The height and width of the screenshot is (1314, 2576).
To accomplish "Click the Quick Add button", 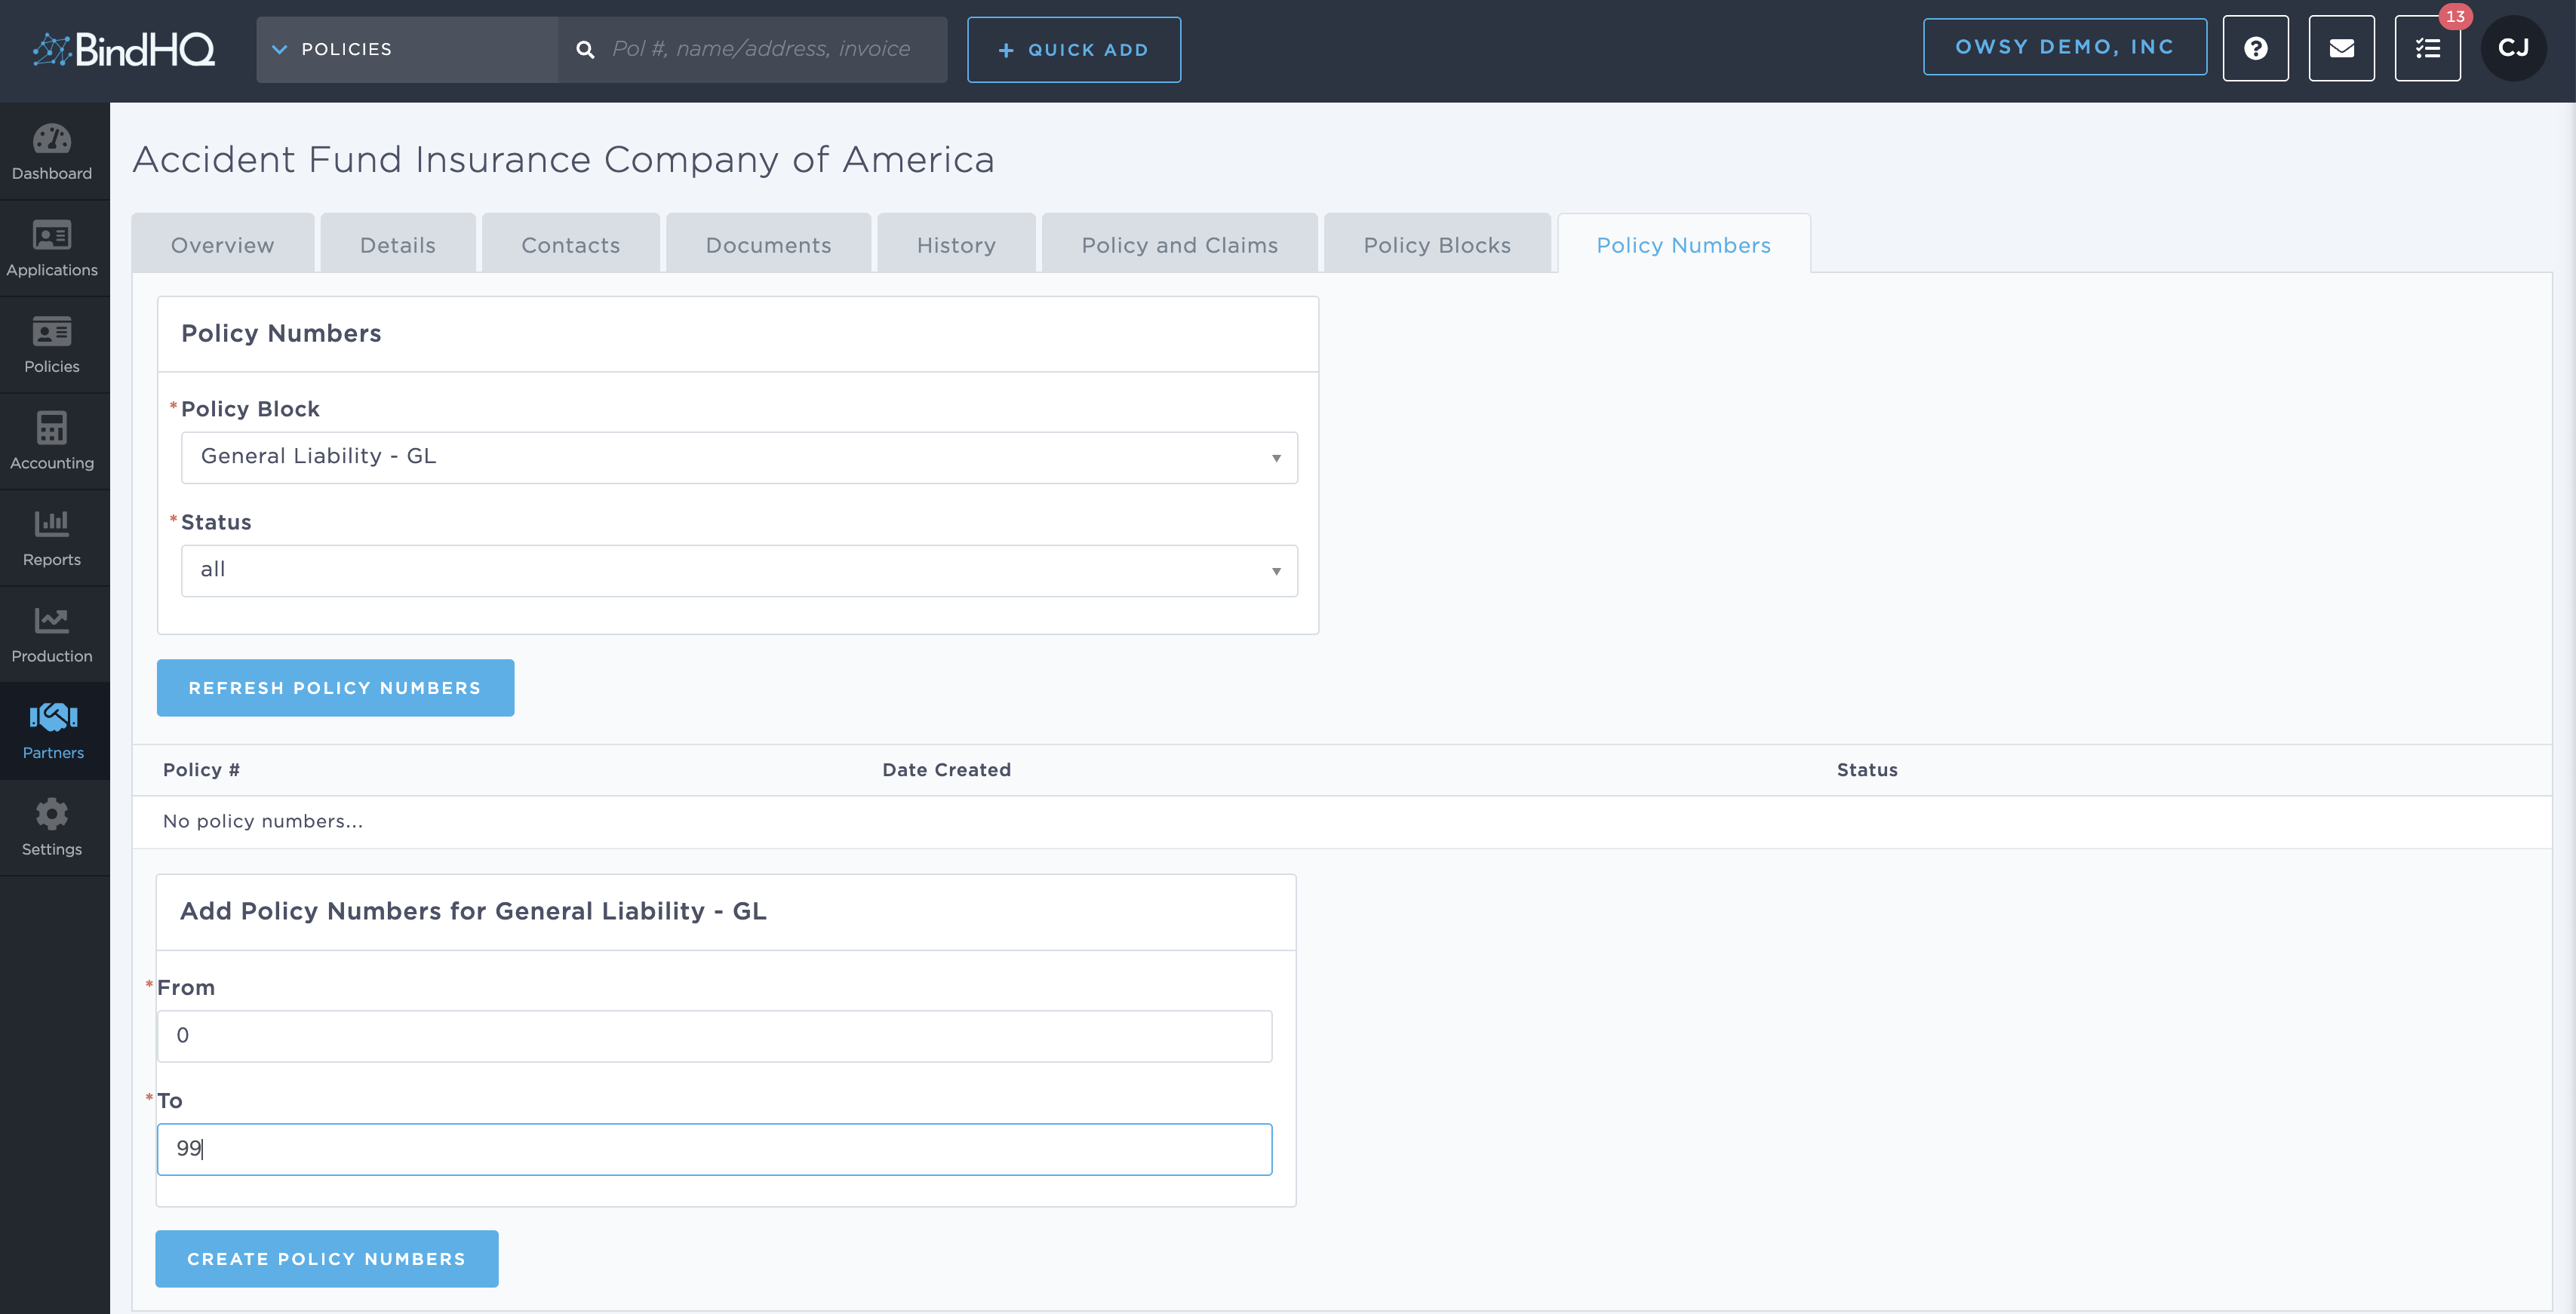I will tap(1073, 50).
